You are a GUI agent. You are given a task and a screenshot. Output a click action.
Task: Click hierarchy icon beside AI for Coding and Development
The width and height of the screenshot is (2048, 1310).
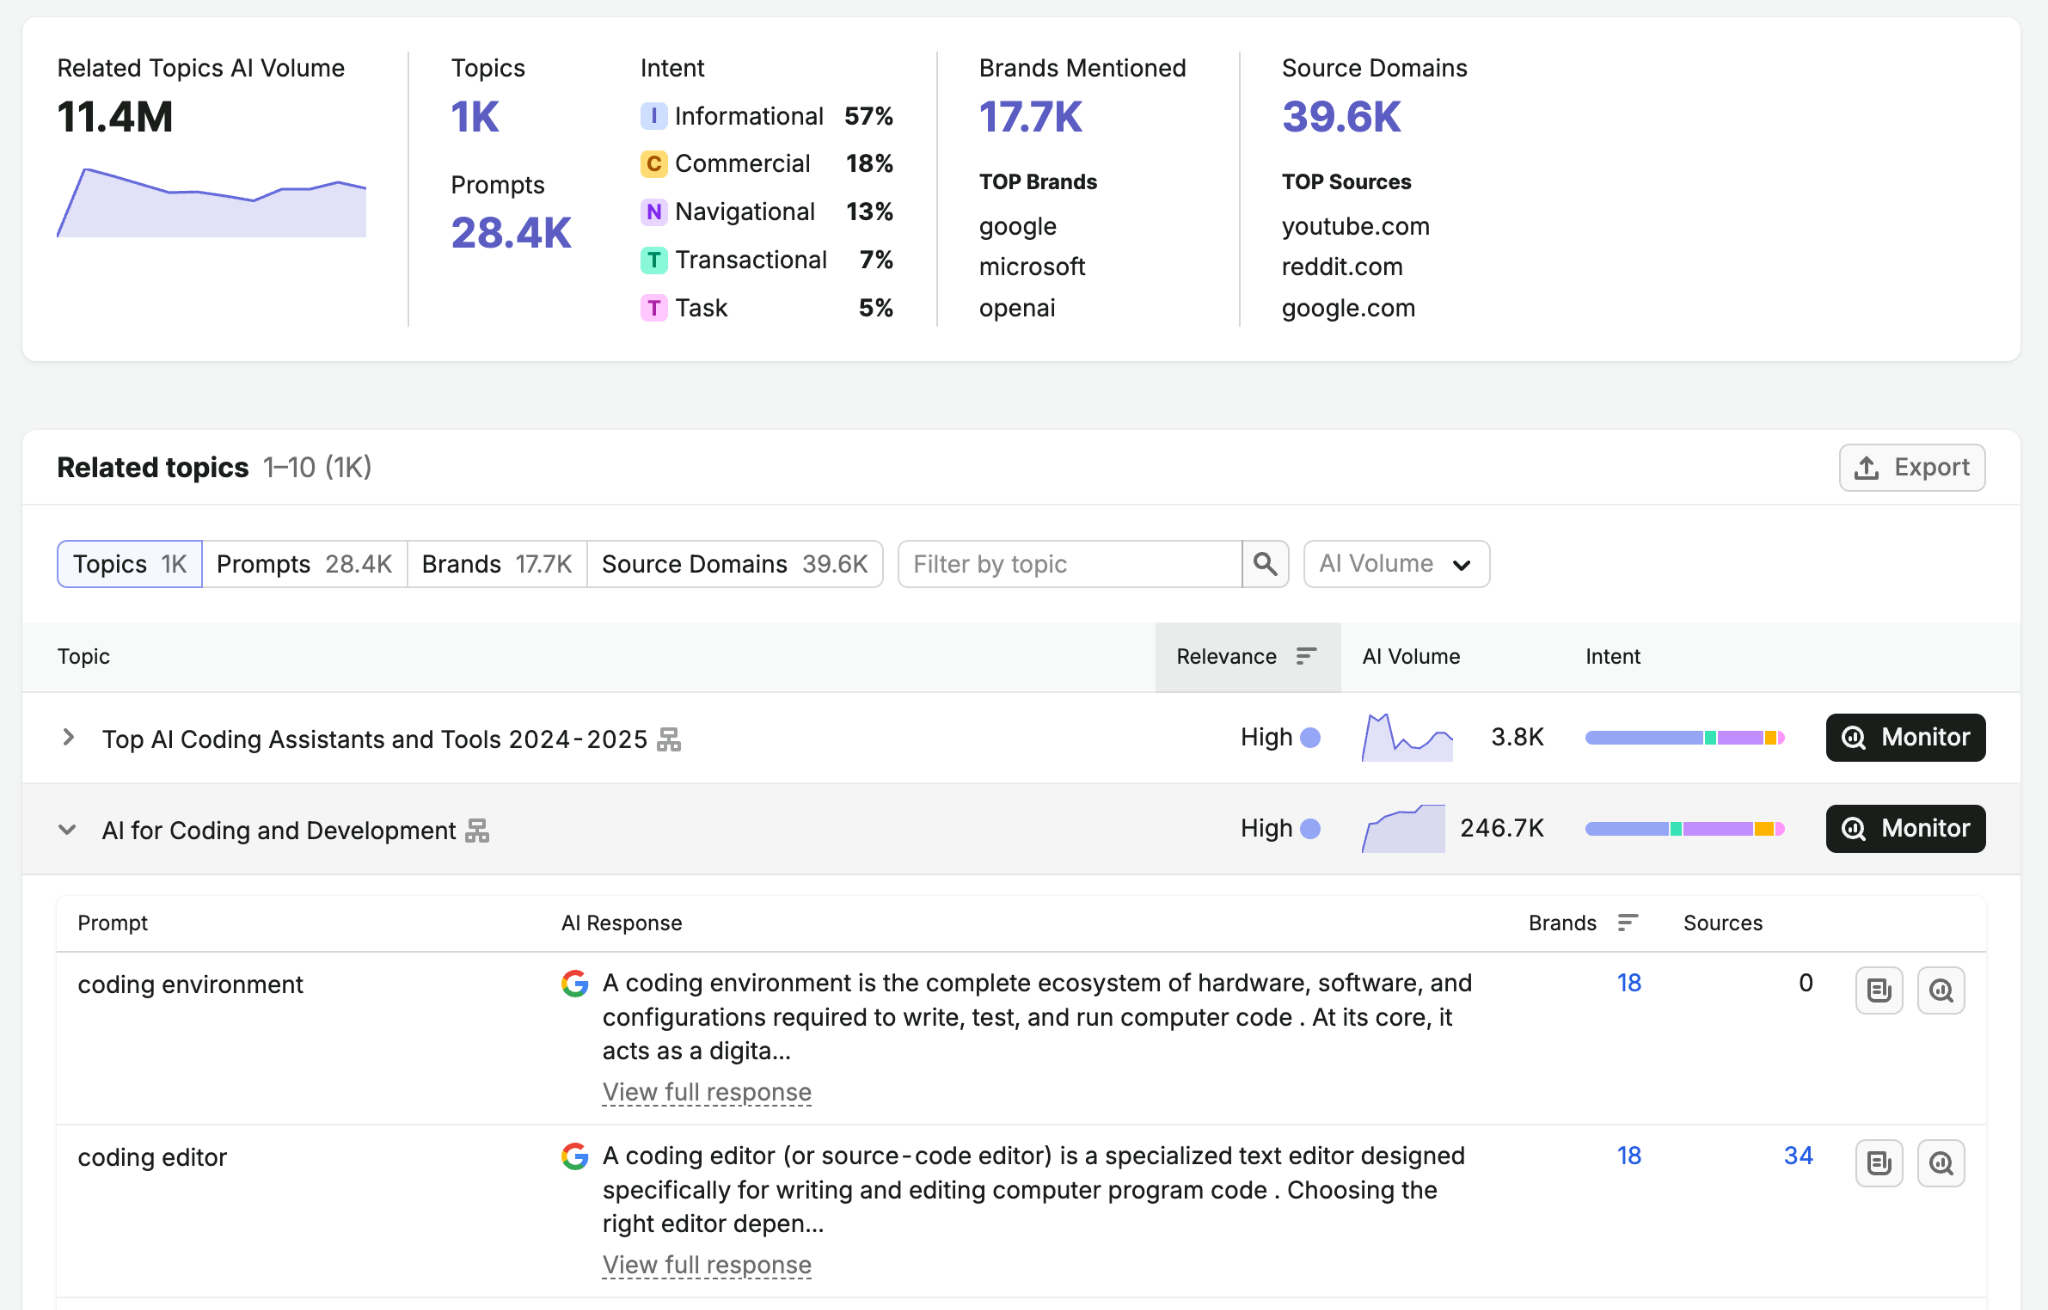coord(477,830)
